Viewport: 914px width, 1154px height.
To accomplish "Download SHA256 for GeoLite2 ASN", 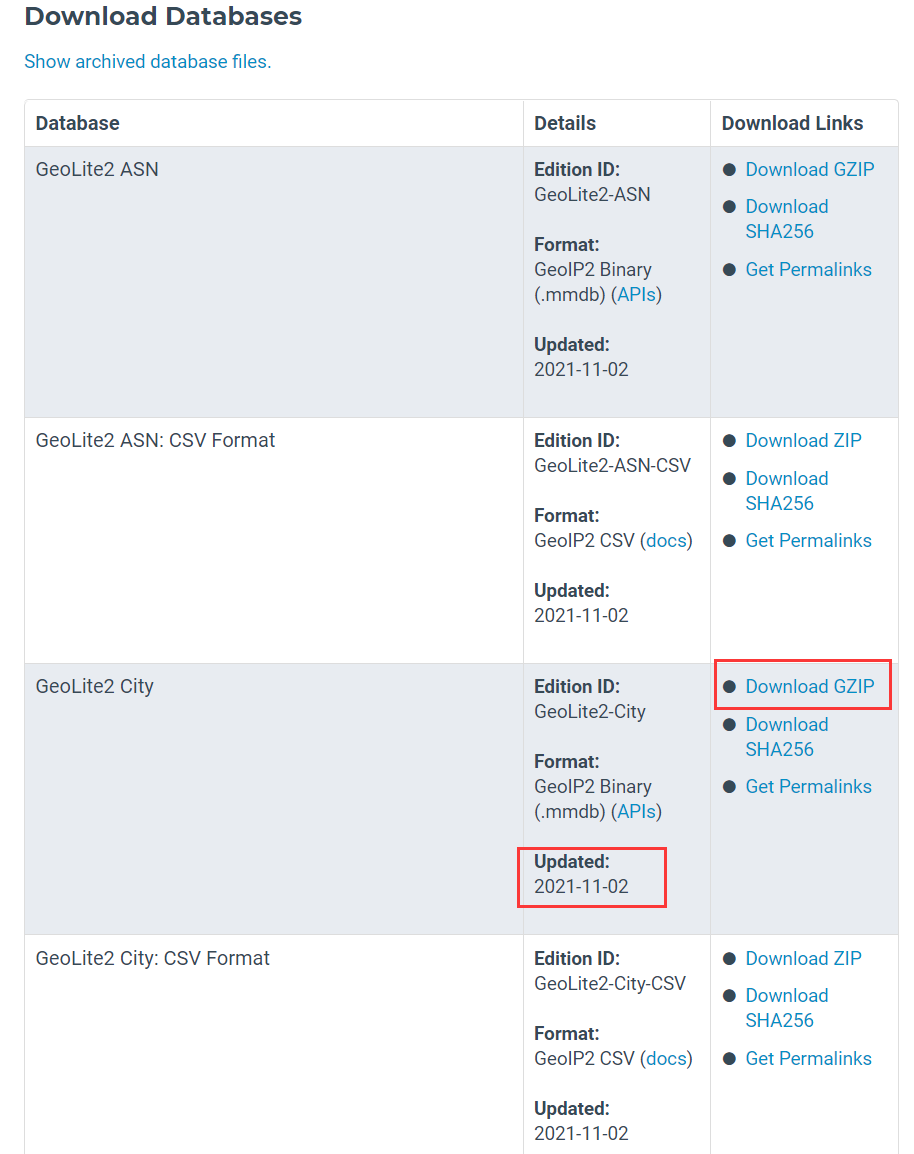I will pyautogui.click(x=786, y=219).
